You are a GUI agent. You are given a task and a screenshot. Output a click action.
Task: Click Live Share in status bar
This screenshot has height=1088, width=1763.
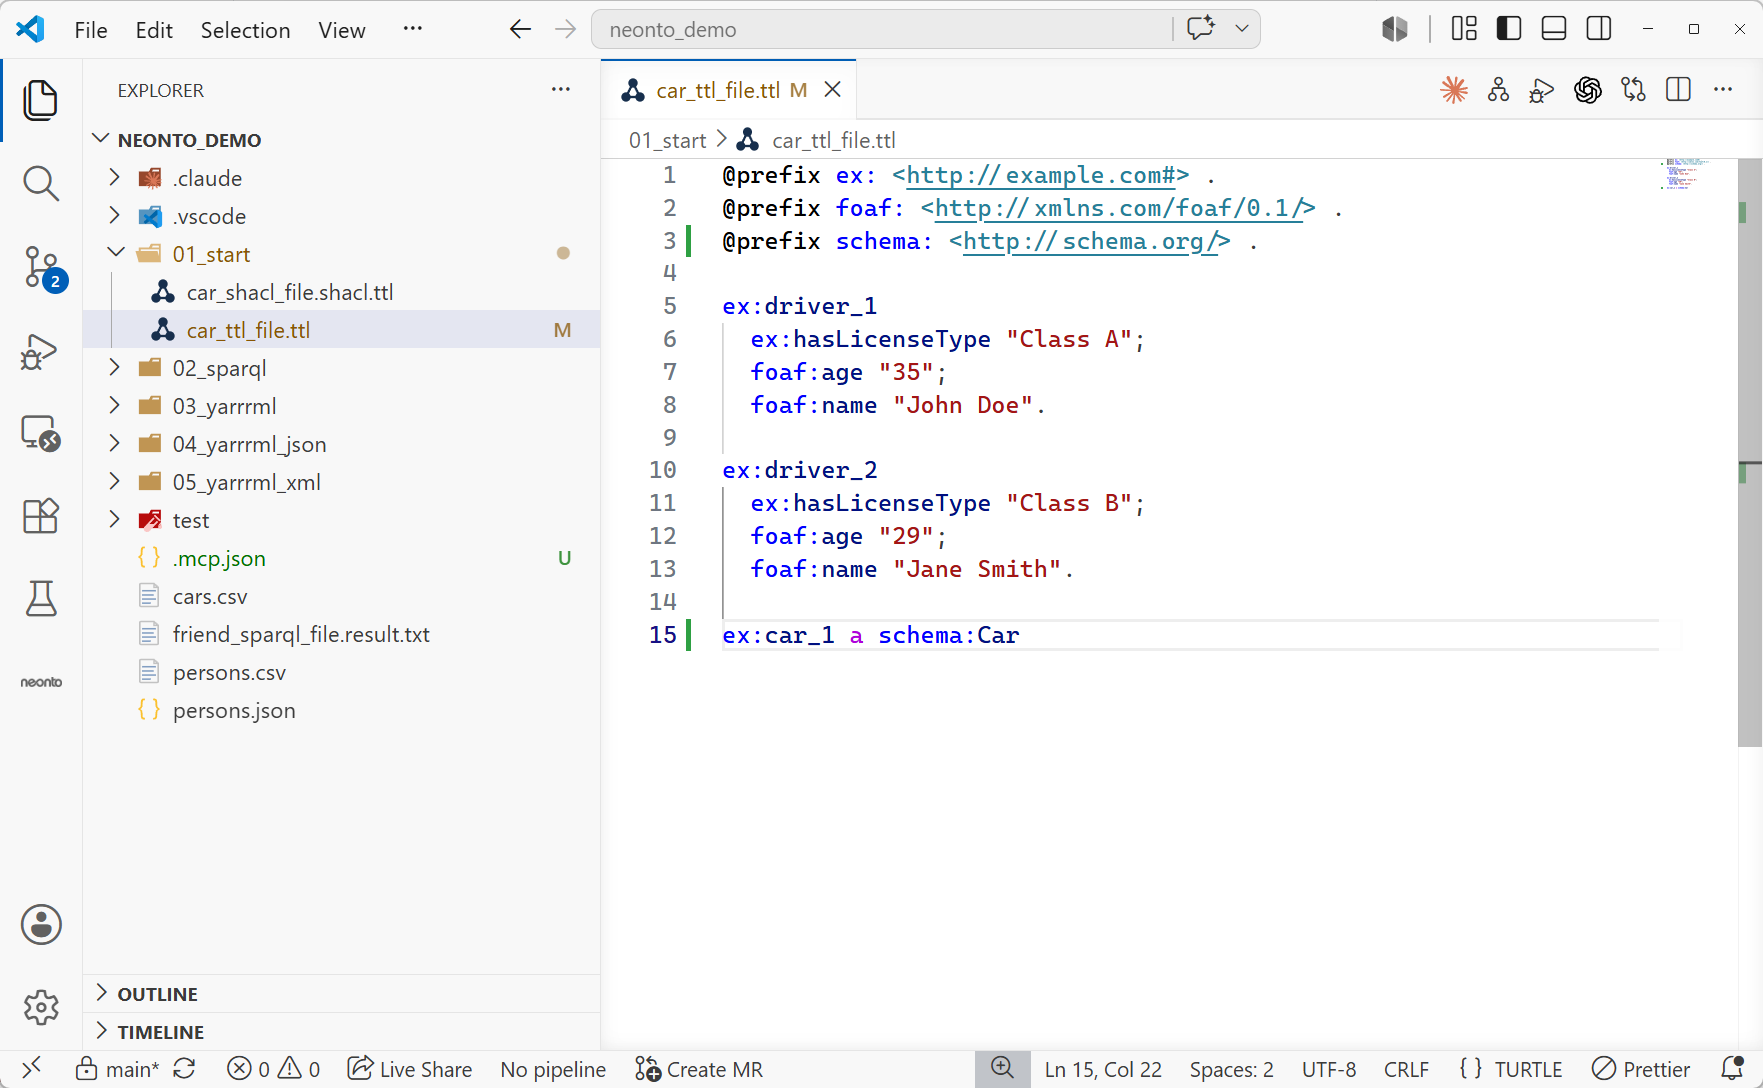point(410,1069)
